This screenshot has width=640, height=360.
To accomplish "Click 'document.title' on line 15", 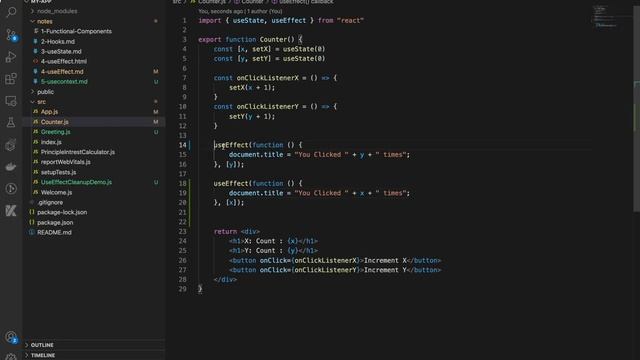I will (256, 155).
